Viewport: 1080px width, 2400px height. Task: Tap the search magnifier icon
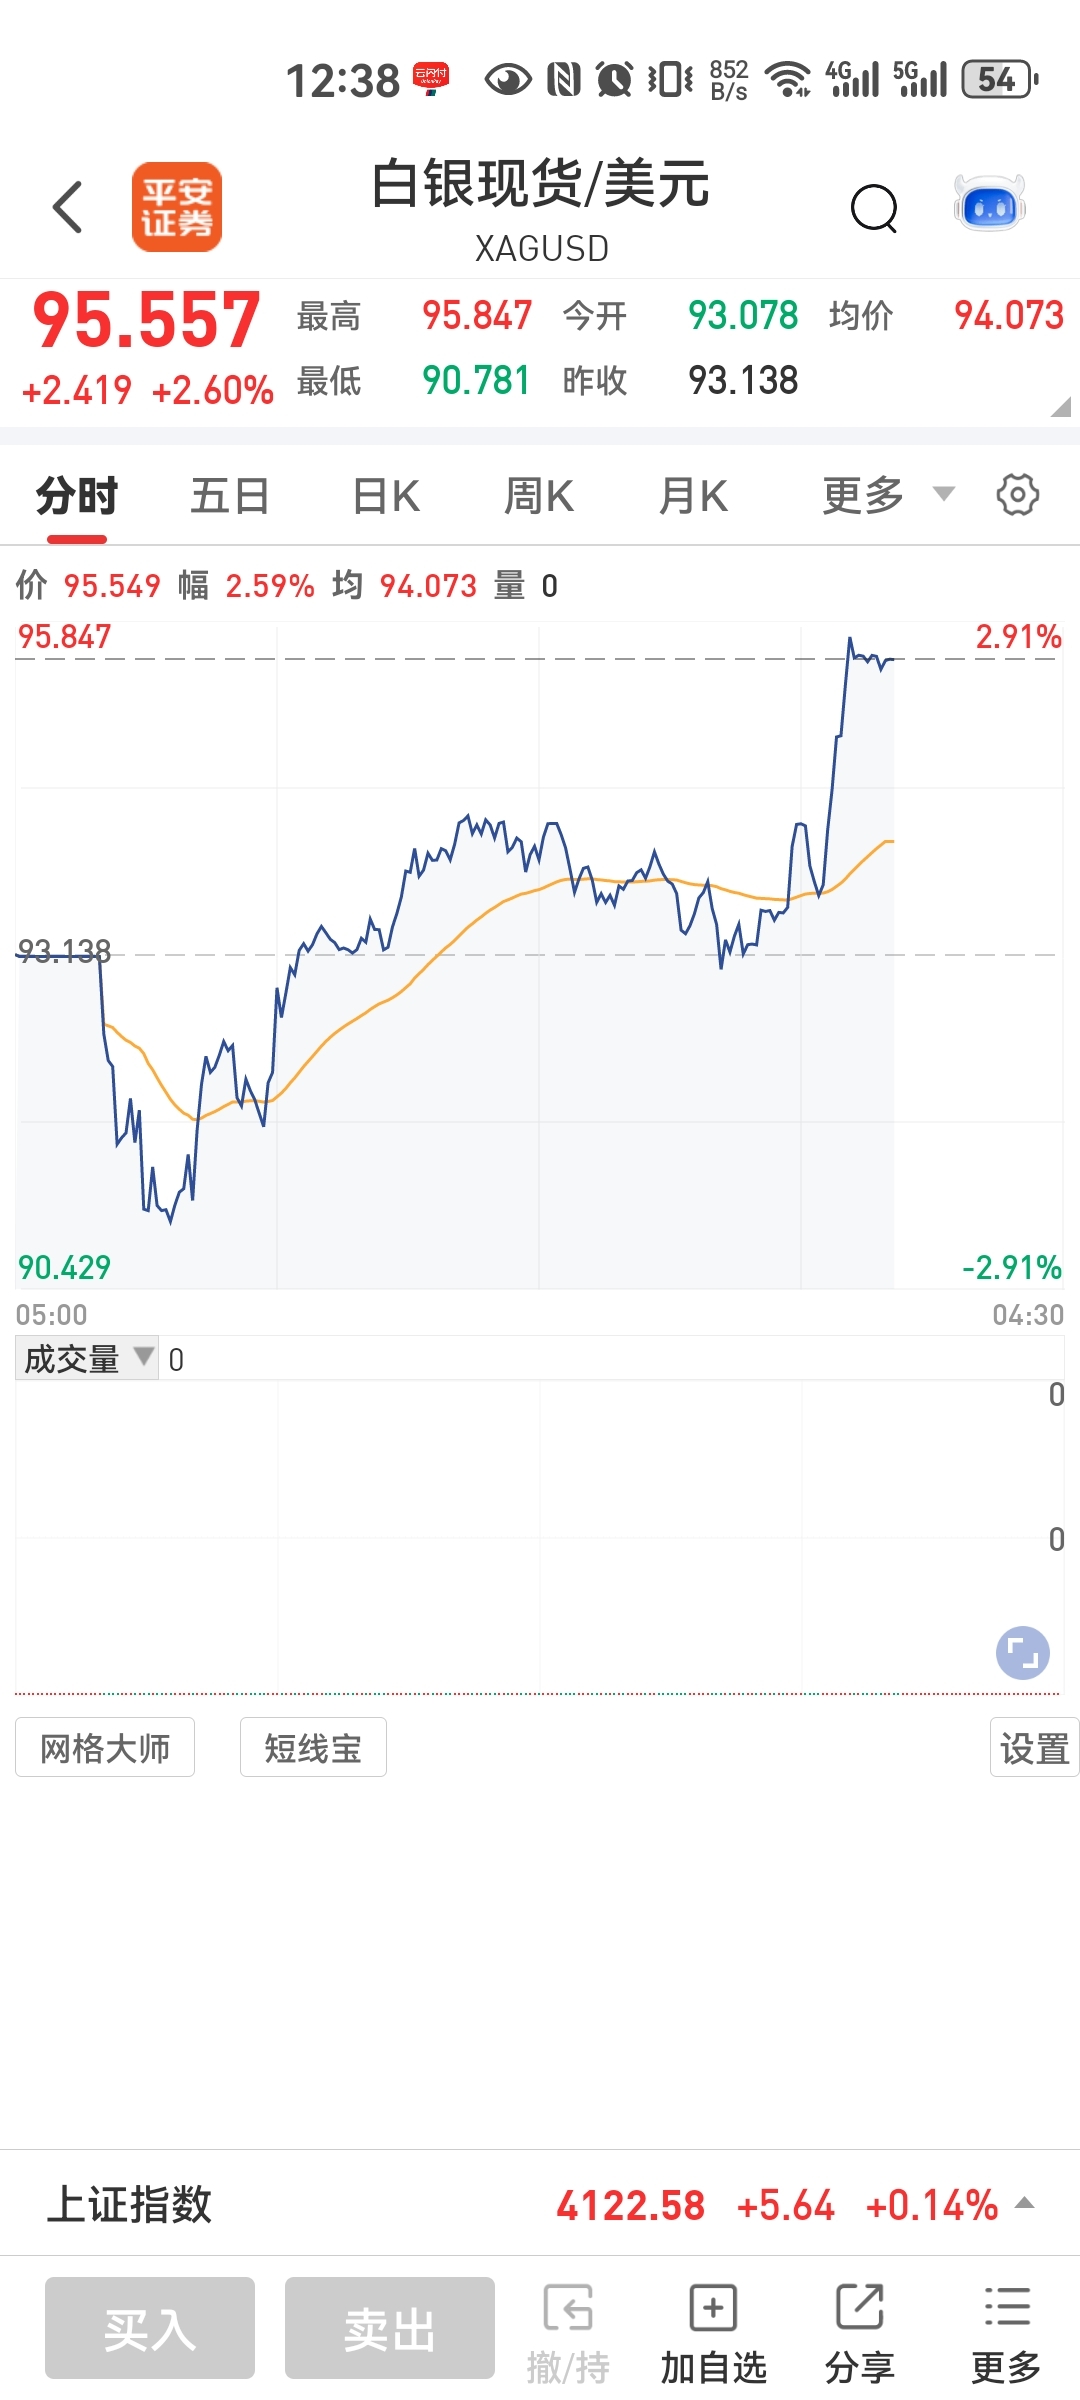[874, 208]
